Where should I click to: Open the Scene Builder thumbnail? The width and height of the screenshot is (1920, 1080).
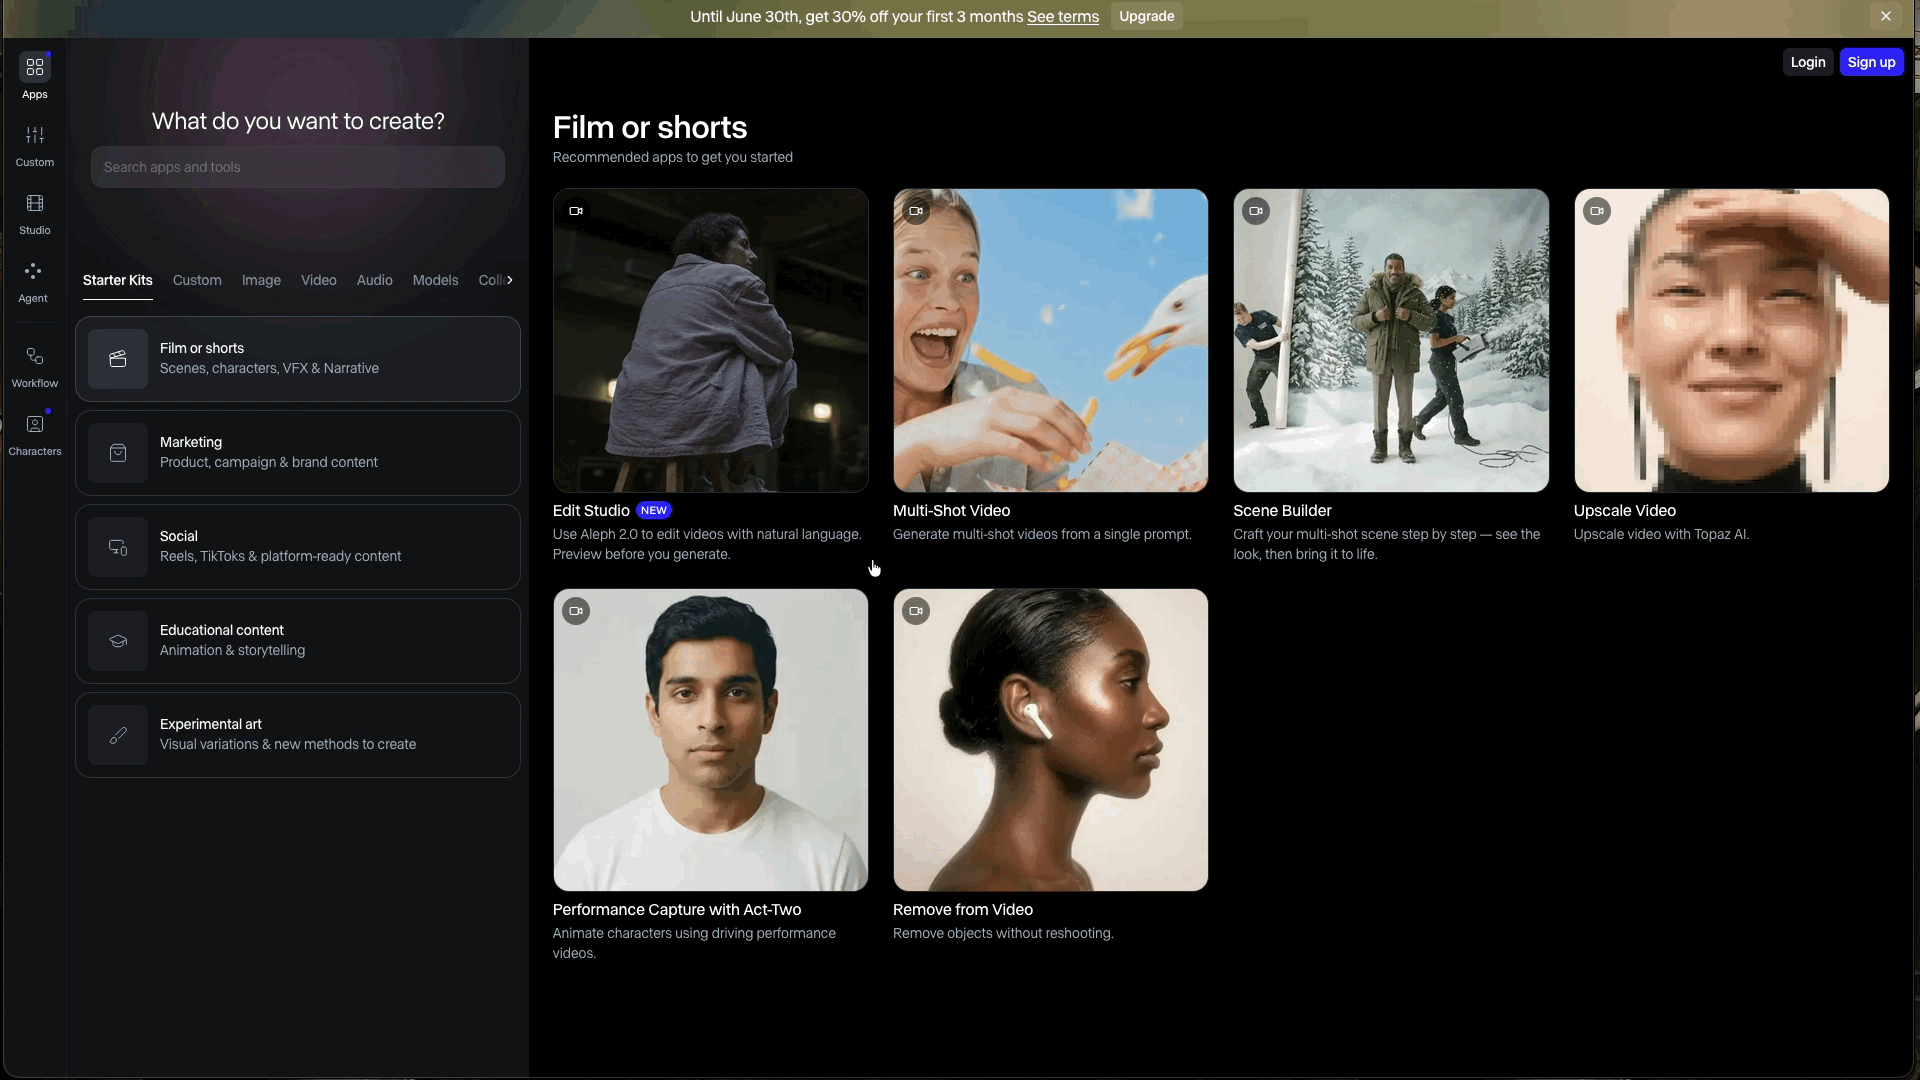click(1391, 340)
